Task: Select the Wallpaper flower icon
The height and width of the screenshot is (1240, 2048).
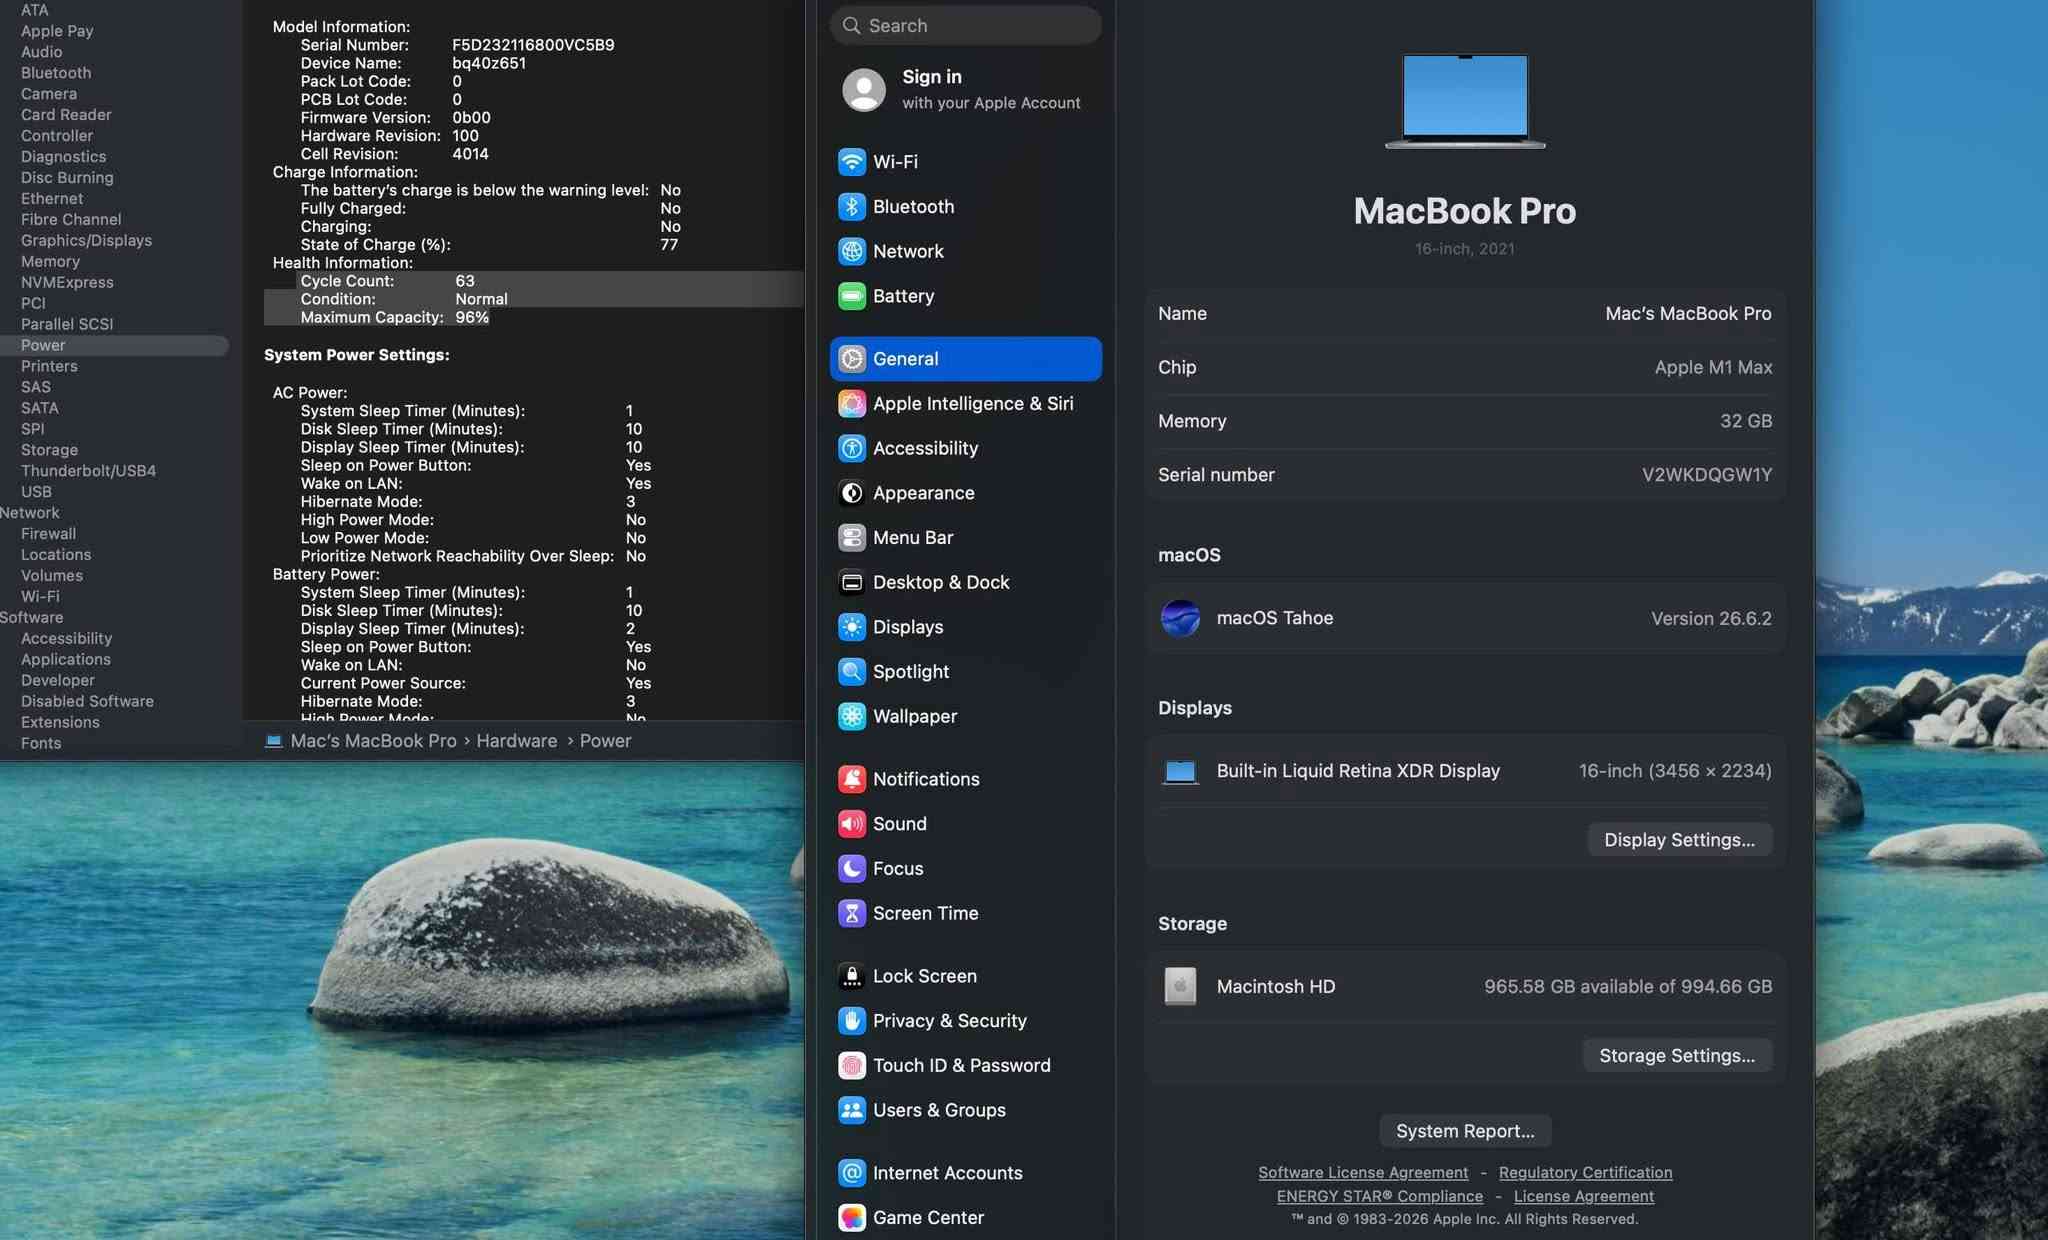Action: point(851,716)
